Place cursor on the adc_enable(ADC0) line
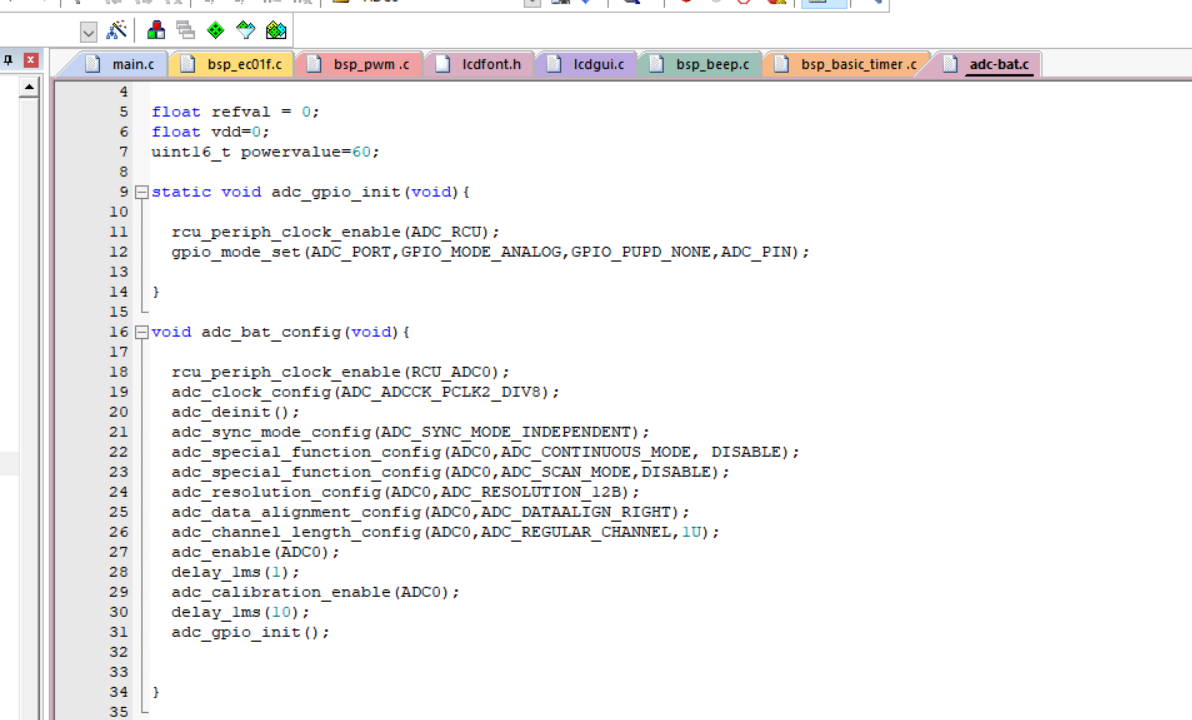1192x720 pixels. (x=255, y=552)
